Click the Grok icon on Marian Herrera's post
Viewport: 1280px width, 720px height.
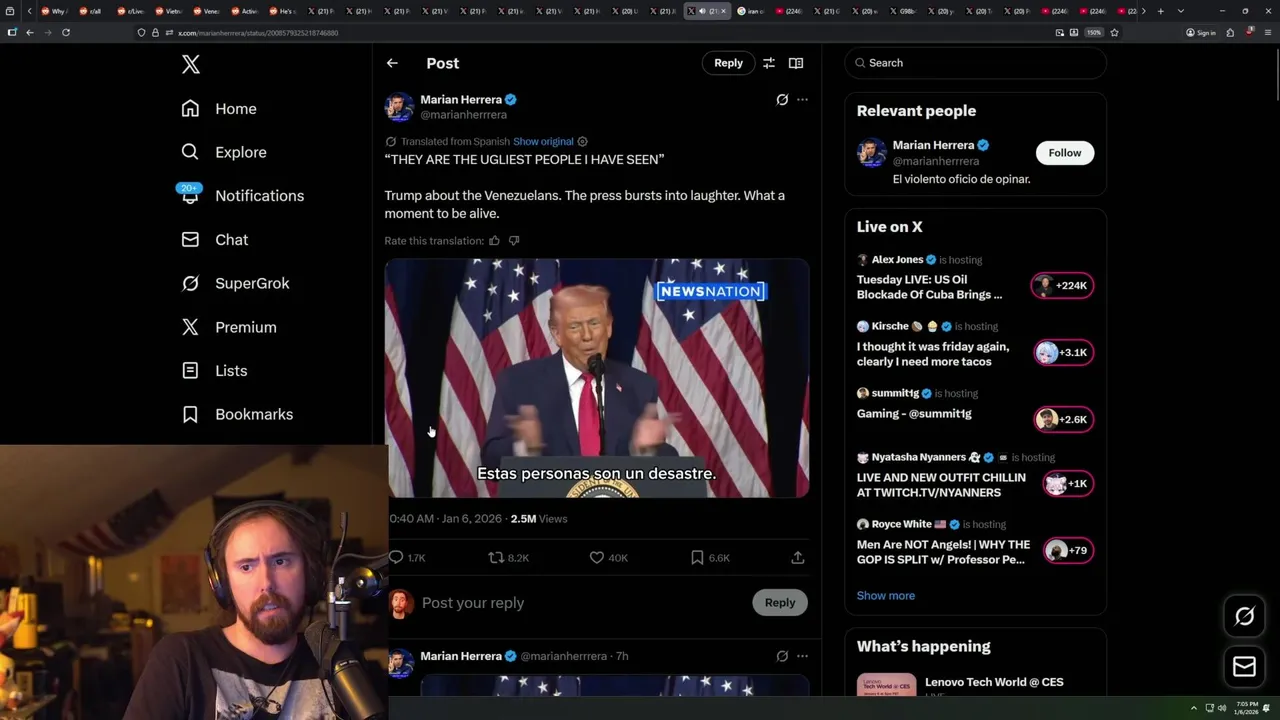(782, 100)
